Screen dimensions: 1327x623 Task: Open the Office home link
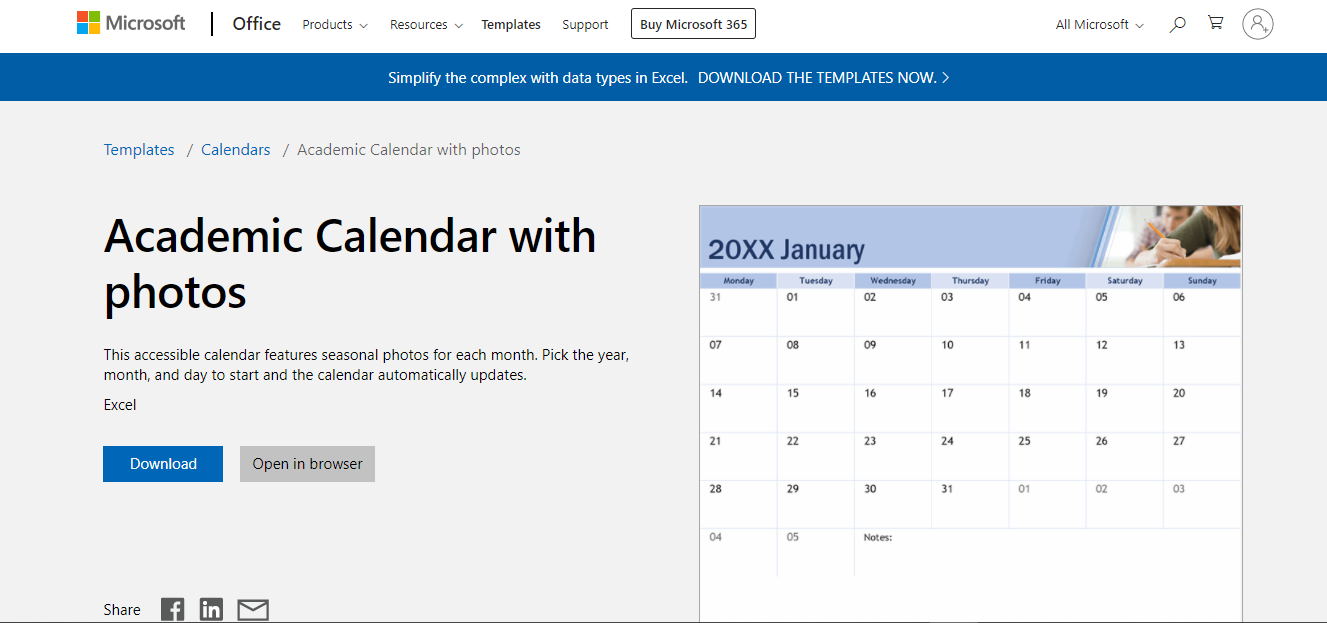[x=257, y=24]
